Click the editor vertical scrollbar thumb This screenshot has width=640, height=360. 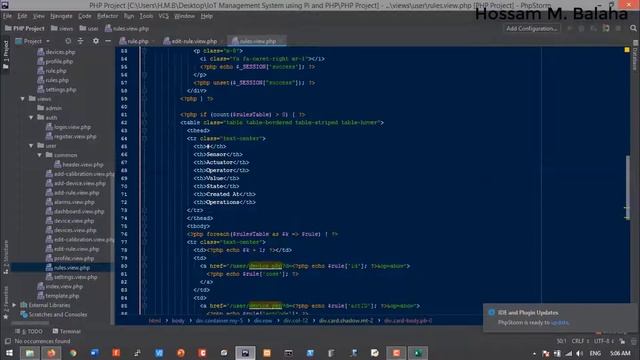click(627, 188)
